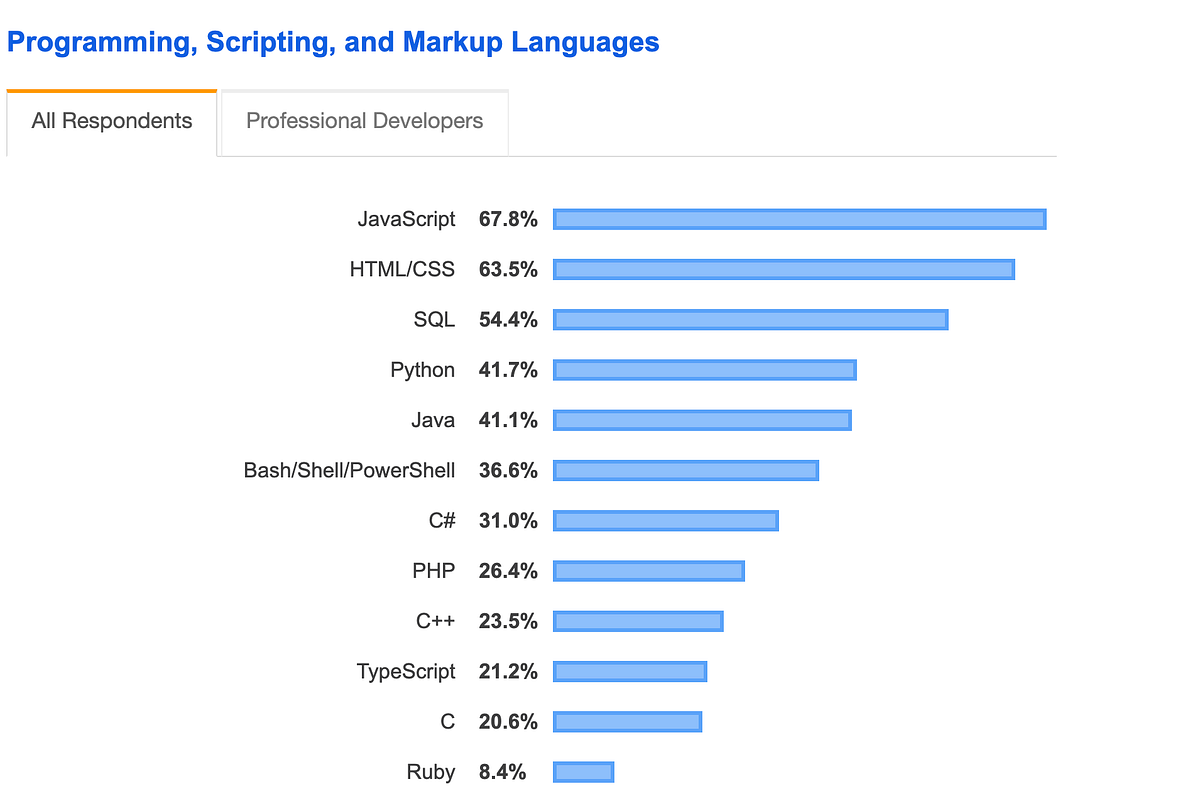This screenshot has width=1200, height=794.
Task: Click the C# bar
Action: (x=665, y=520)
